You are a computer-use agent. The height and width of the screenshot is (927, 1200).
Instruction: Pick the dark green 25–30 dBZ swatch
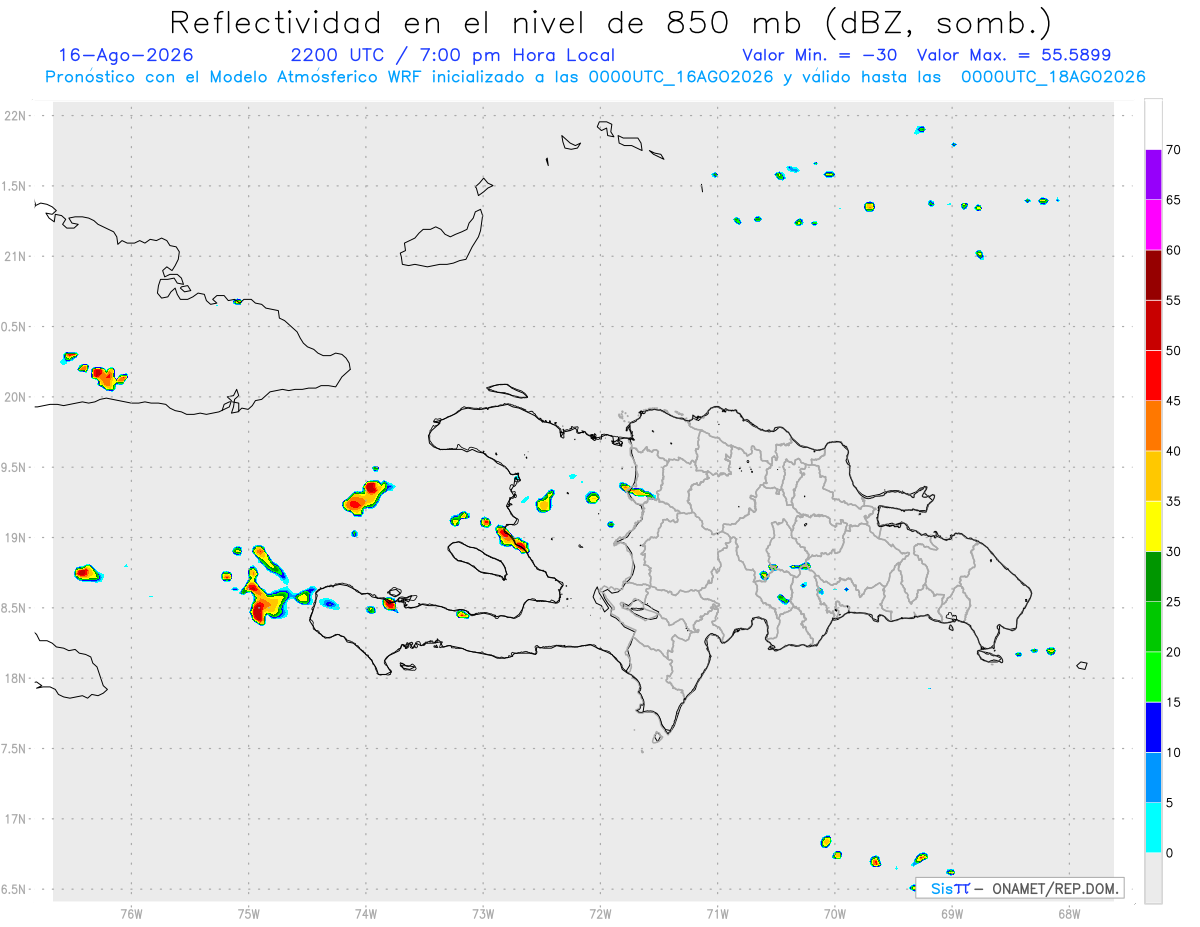[1153, 577]
